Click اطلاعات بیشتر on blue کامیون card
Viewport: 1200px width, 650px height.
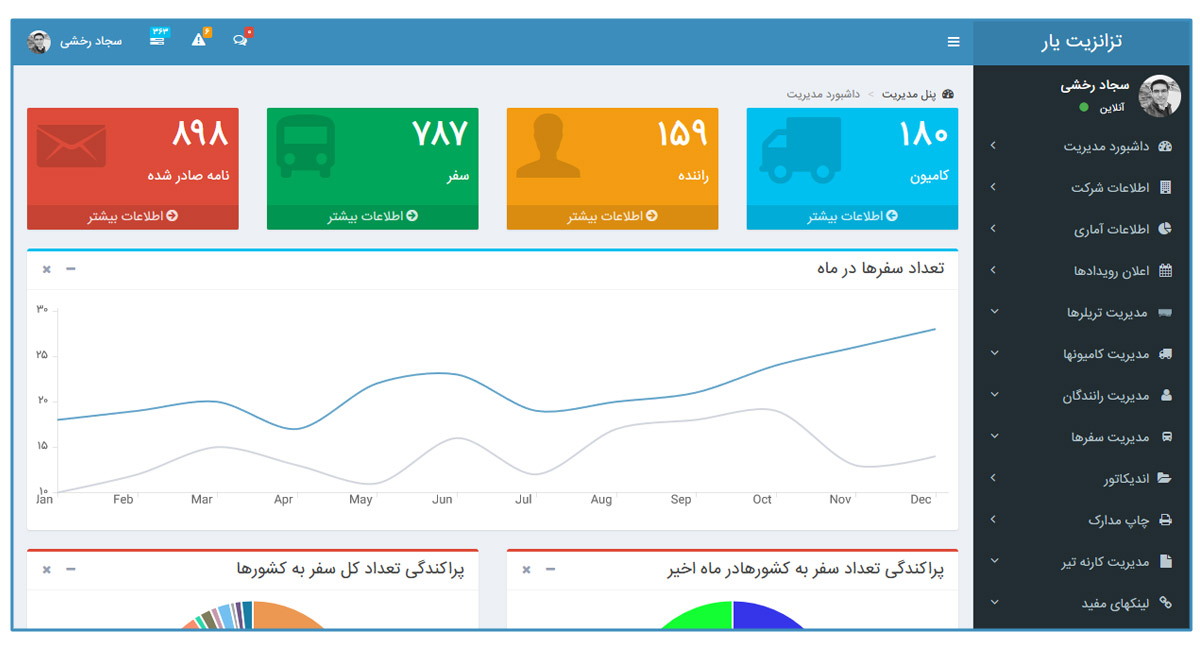pyautogui.click(x=852, y=217)
